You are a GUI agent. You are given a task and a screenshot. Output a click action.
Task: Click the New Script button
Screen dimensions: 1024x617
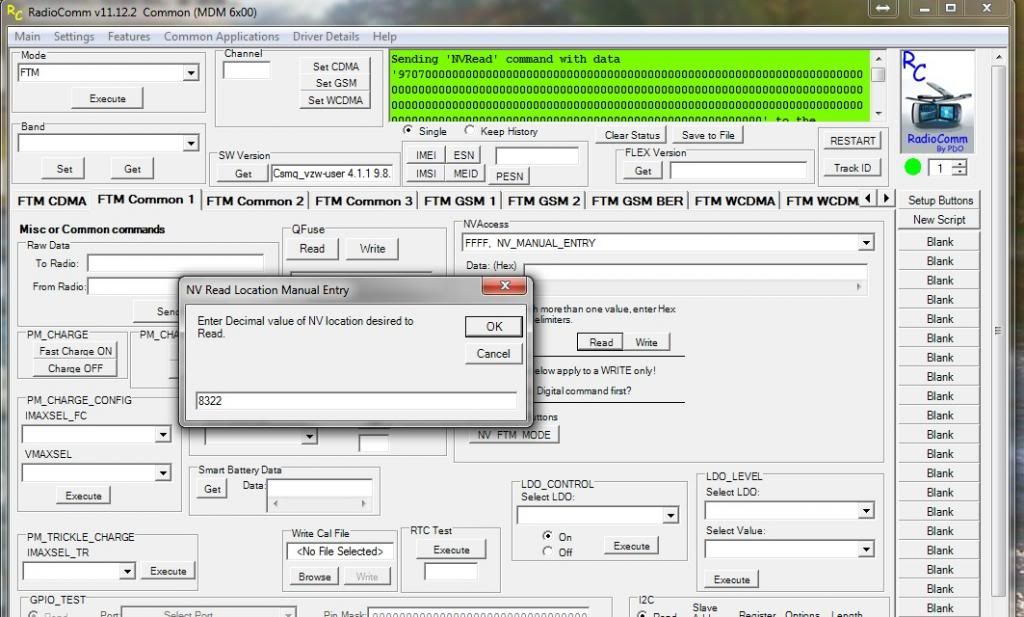coord(940,220)
